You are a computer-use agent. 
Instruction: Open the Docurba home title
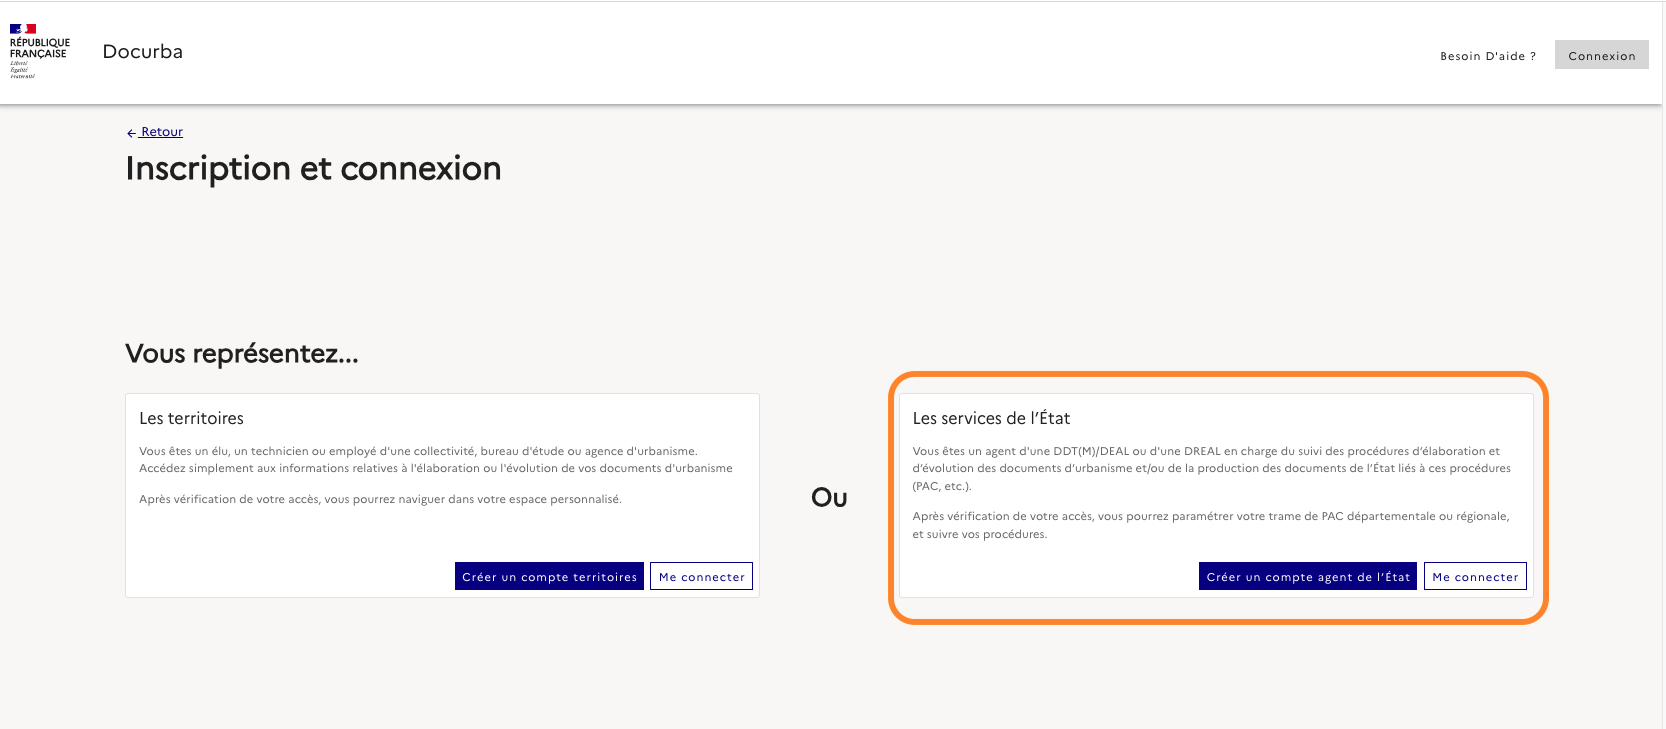point(142,52)
